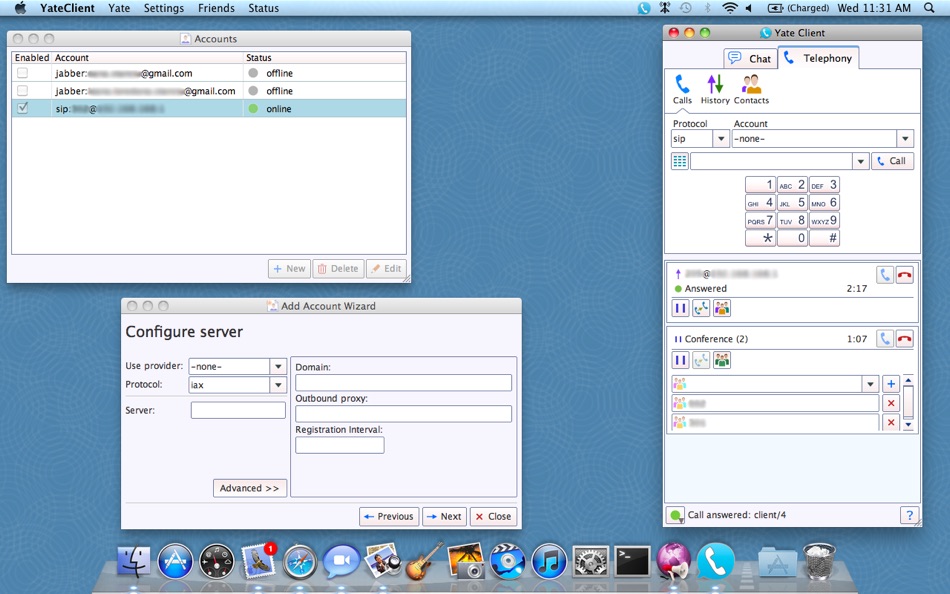The height and width of the screenshot is (594, 950).
Task: Go to Previous wizard step
Action: coord(389,516)
